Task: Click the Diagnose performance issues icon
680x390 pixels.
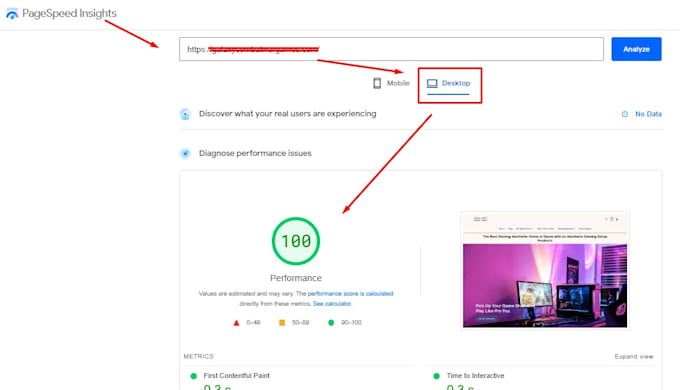Action: (x=185, y=154)
